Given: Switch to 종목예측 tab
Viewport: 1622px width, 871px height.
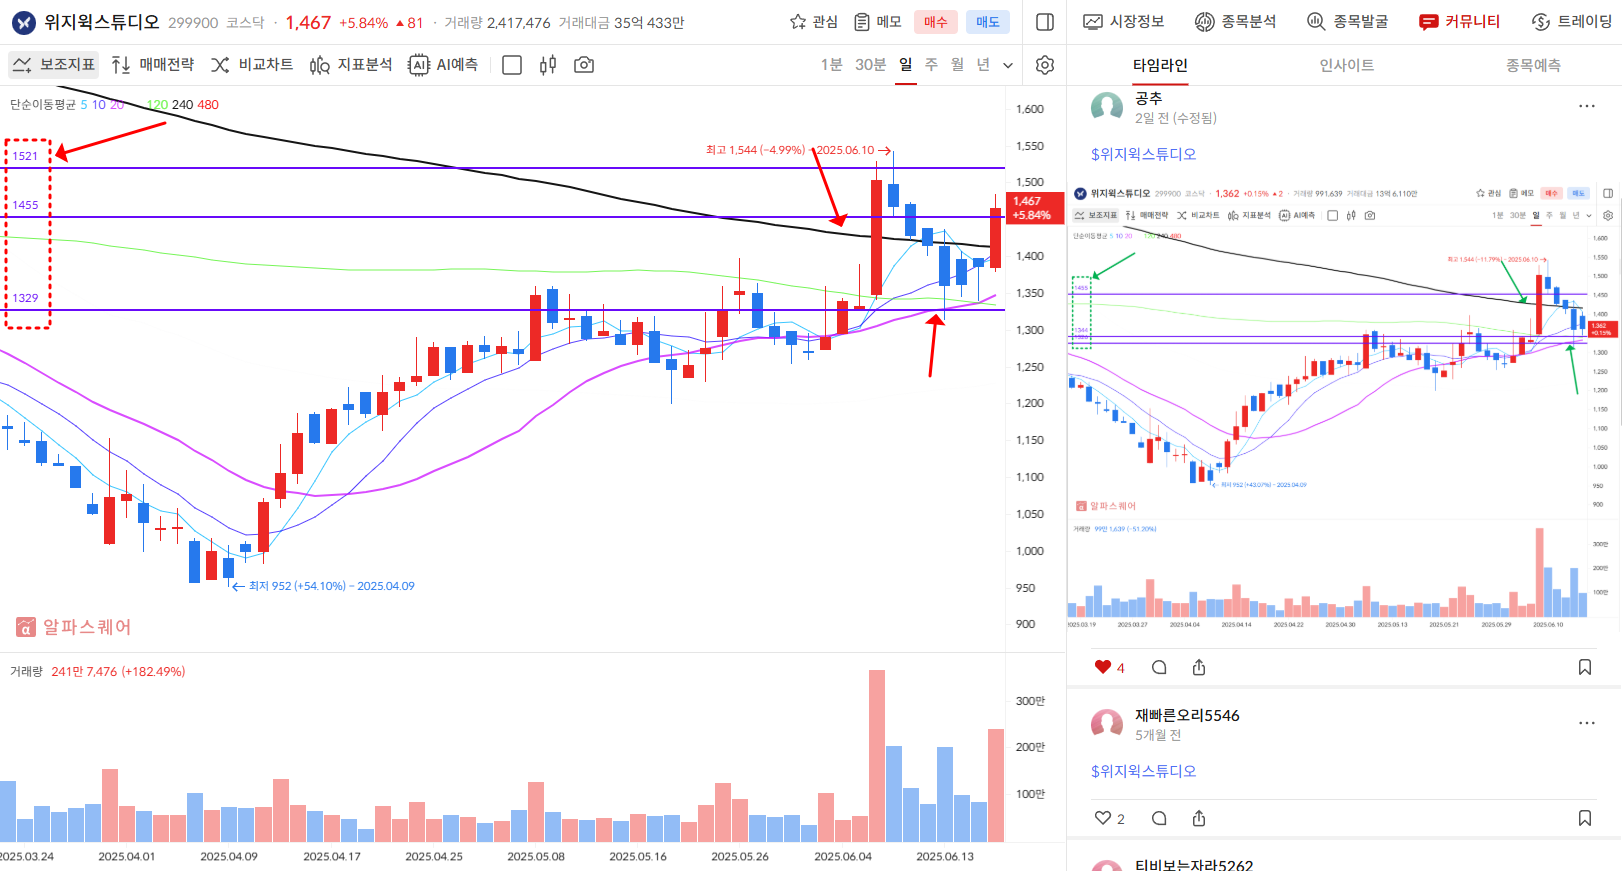Looking at the screenshot, I should tap(1533, 66).
